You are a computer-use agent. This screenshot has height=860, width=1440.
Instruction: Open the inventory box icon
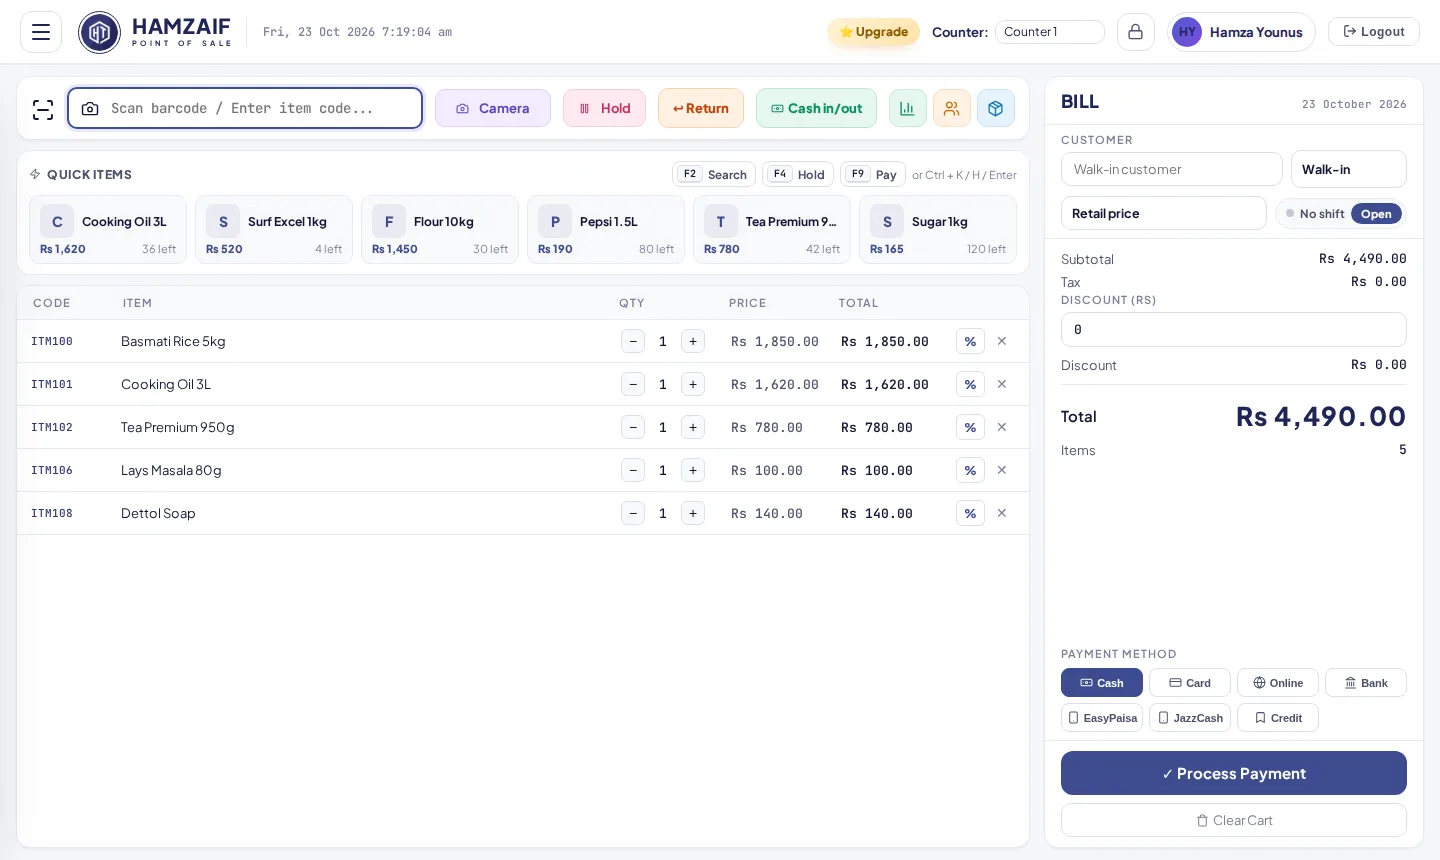996,108
